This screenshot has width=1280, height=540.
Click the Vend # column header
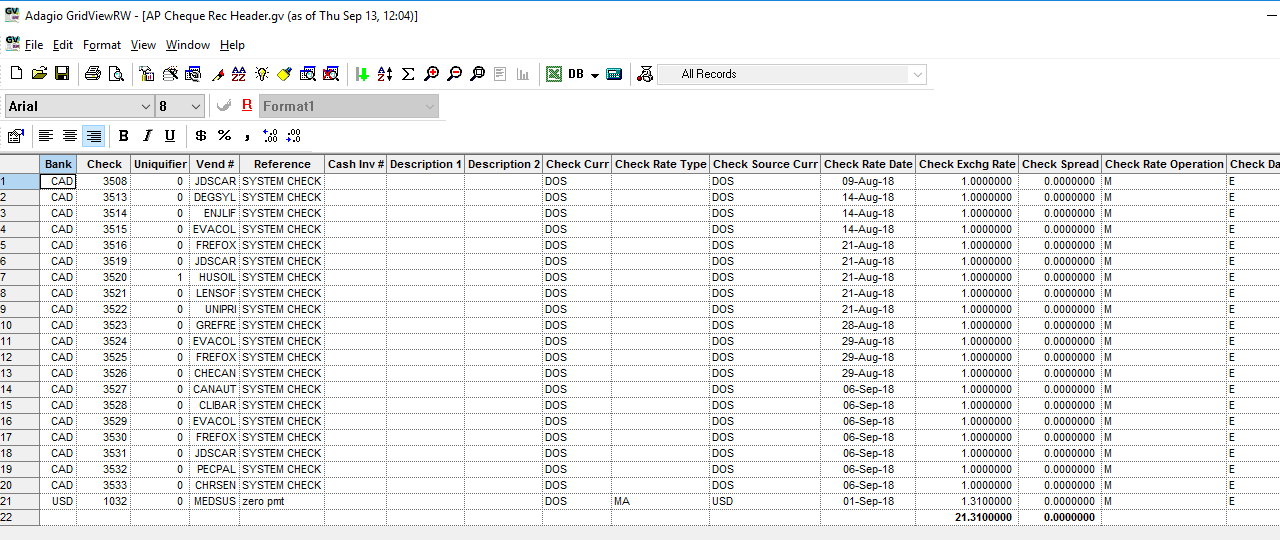[215, 164]
